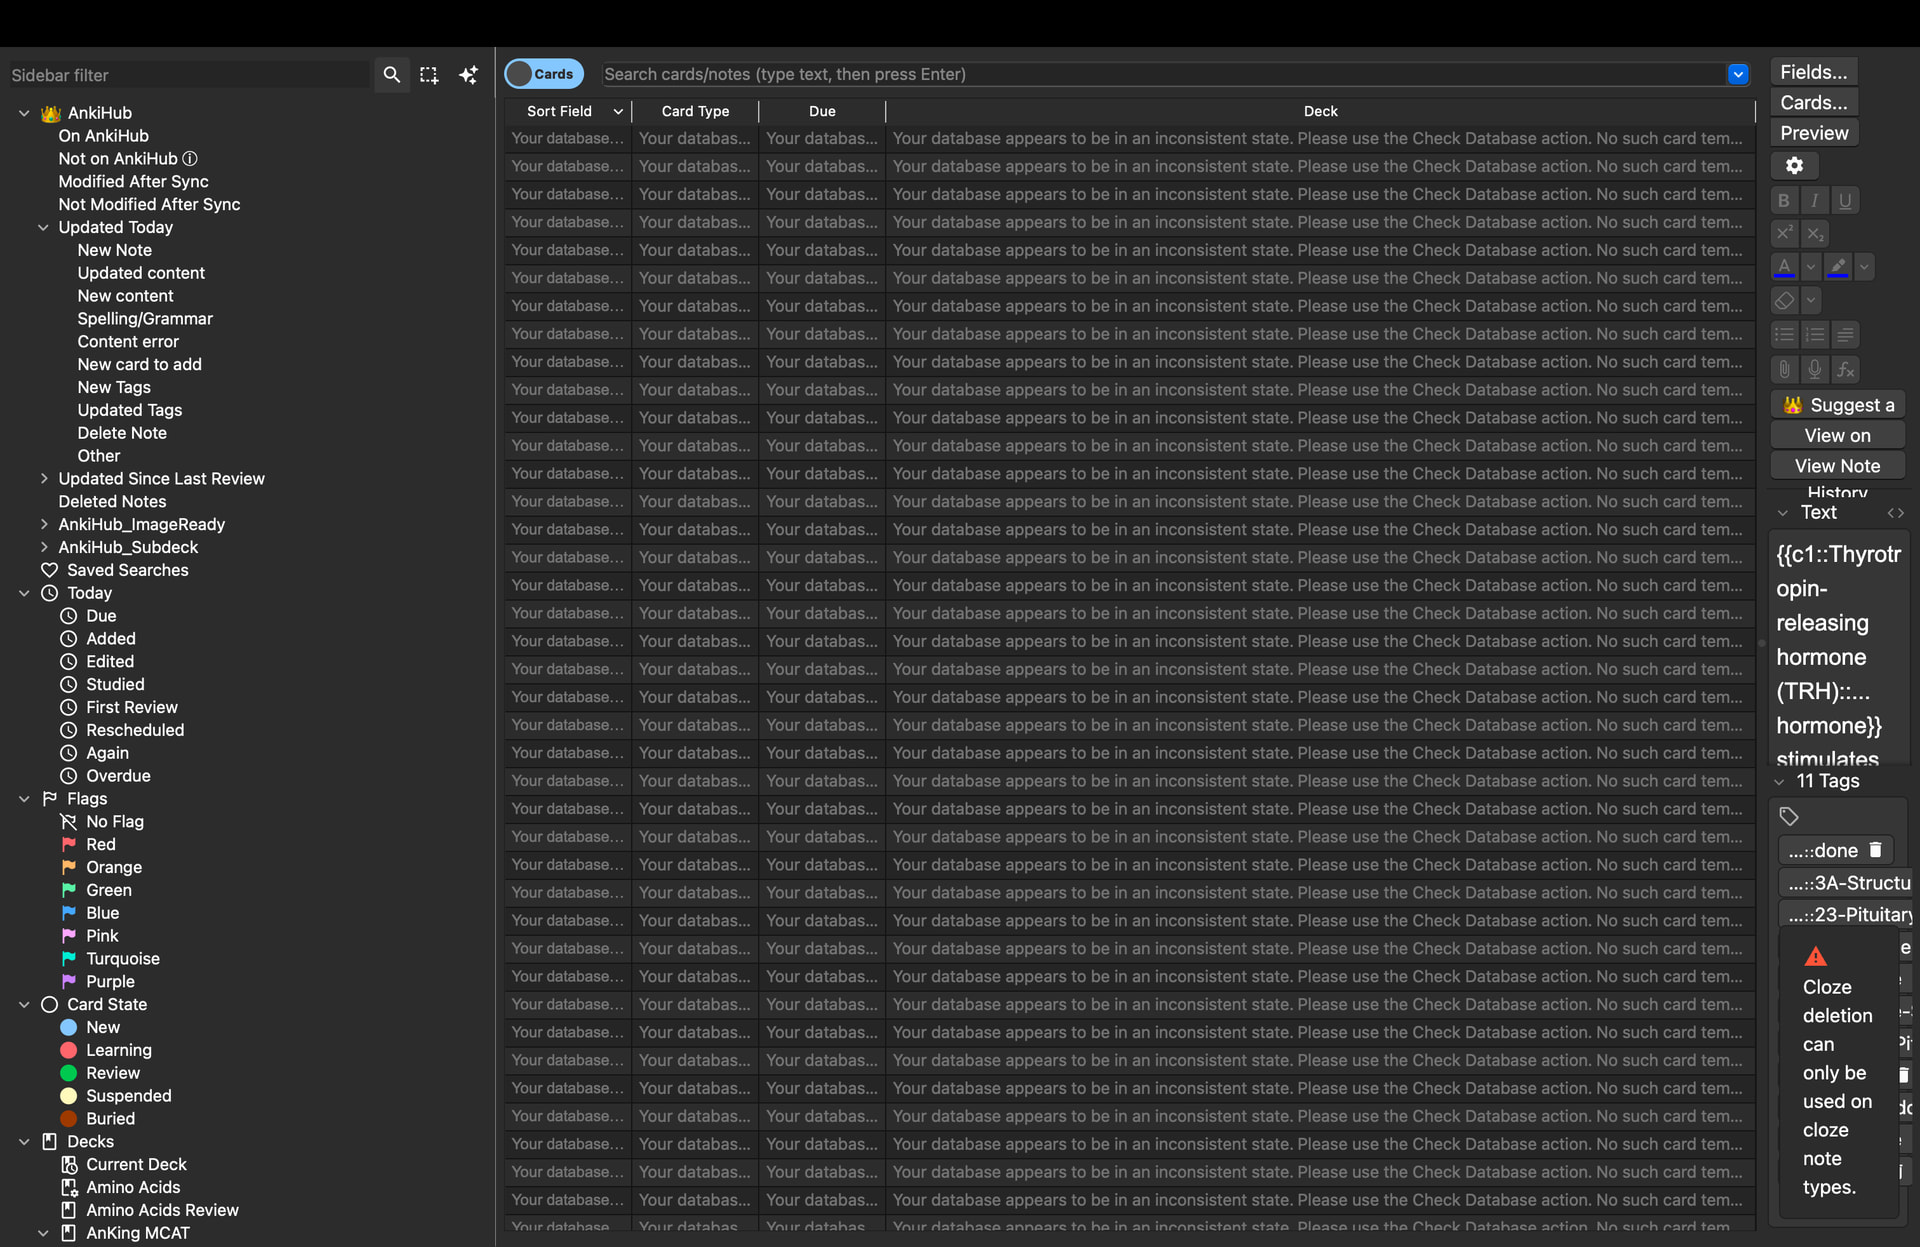This screenshot has width=1920, height=1247.
Task: Expand the AnkiHub_Subdeck item
Action: pos(43,547)
